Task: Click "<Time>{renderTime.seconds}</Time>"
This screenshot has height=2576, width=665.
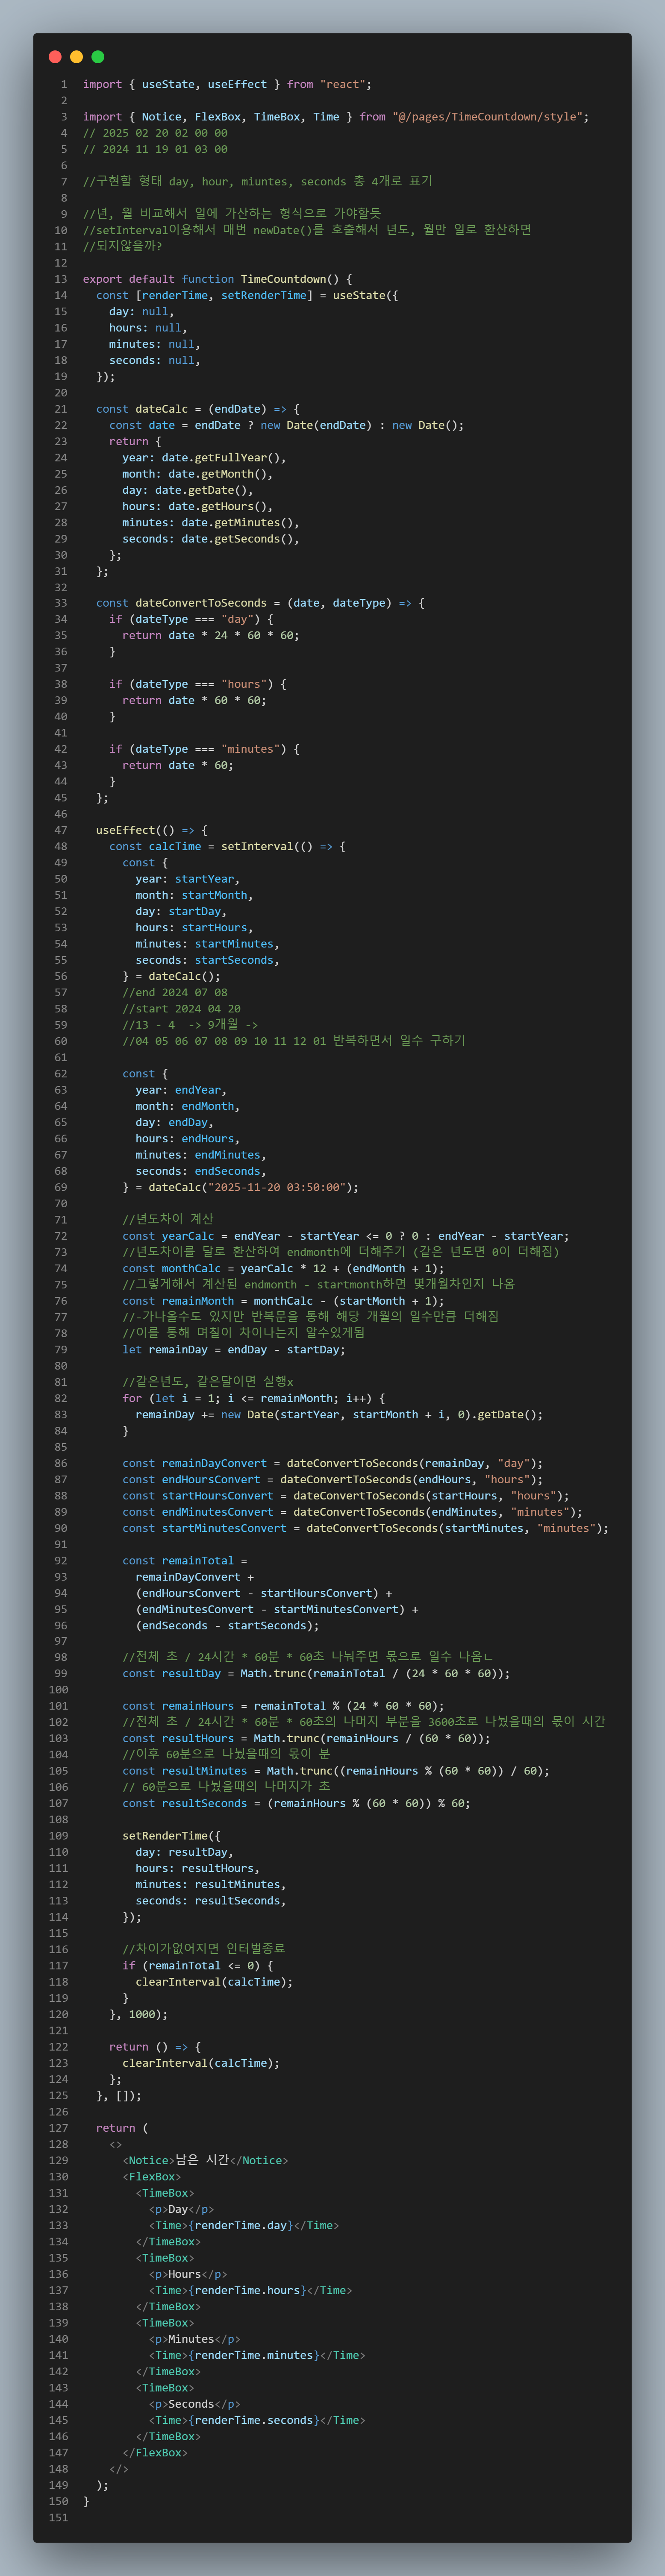Action: (257, 2420)
